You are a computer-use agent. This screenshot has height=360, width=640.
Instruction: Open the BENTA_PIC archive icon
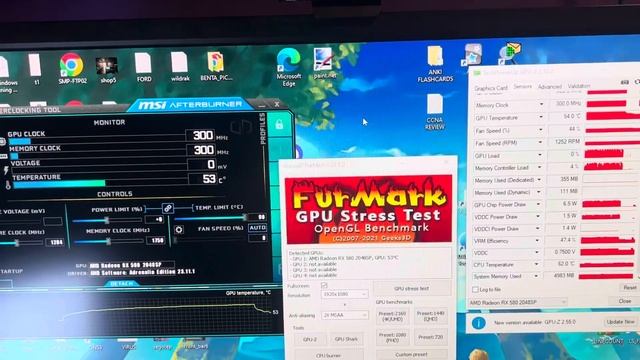click(x=216, y=66)
